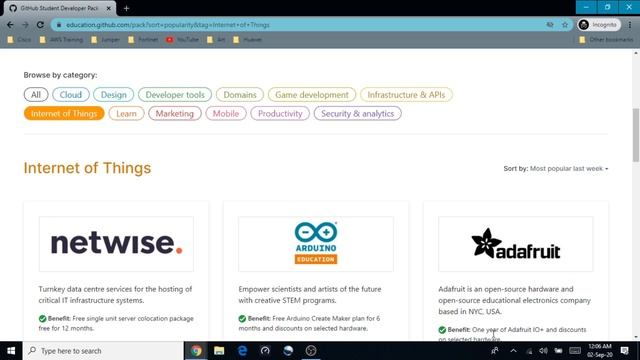The width and height of the screenshot is (640, 360).
Task: Click the server colocation package benefit text
Action: point(116,323)
